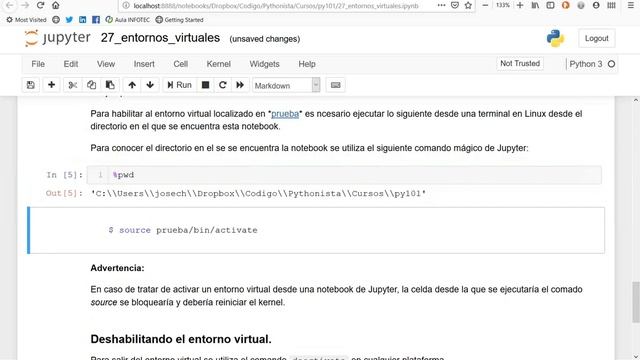Go forward in browser history
The image size is (640, 360).
(24, 5)
